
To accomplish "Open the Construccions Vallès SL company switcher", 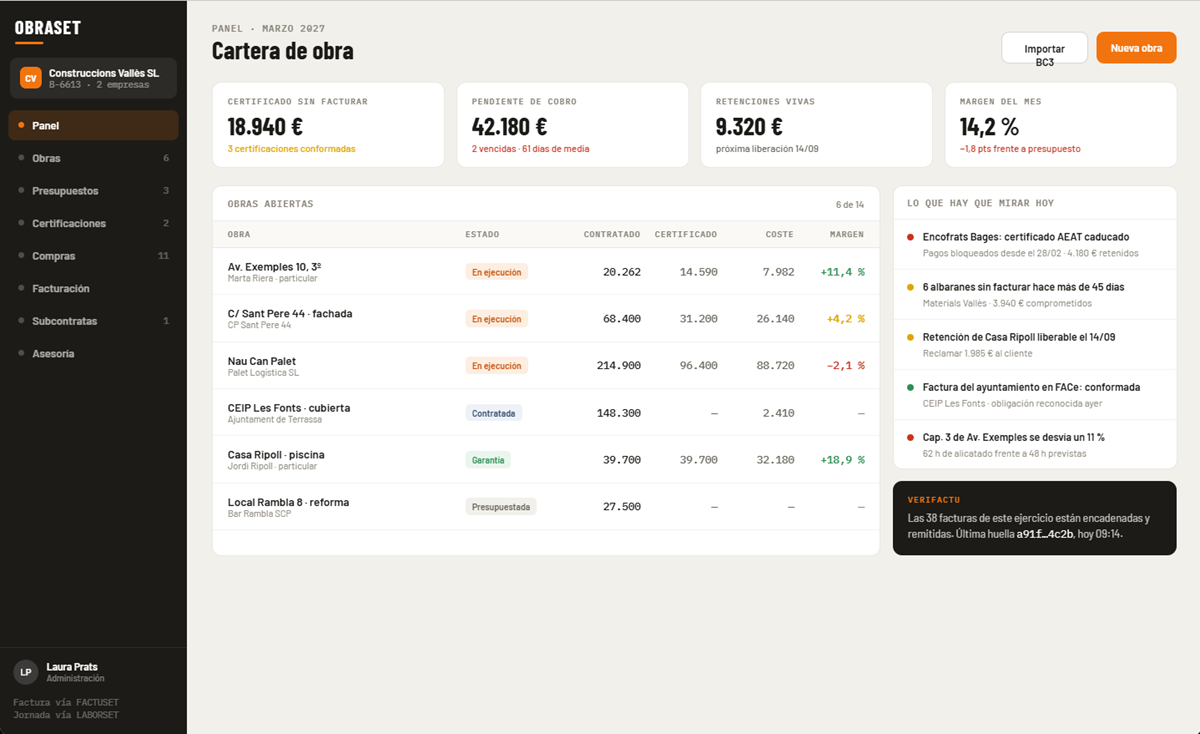I will 93,78.
